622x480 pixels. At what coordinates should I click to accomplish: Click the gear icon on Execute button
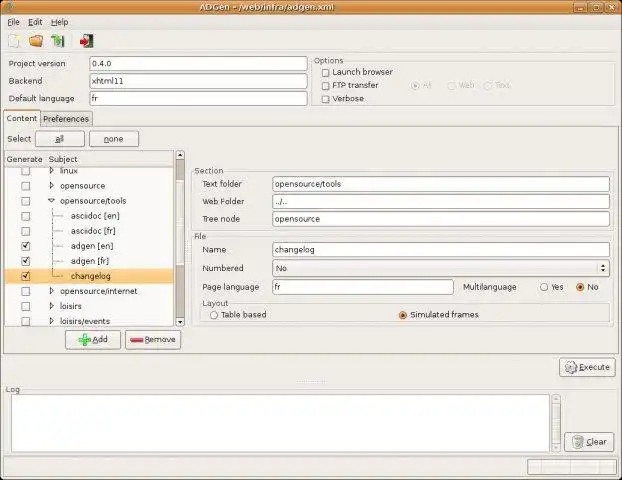click(571, 367)
